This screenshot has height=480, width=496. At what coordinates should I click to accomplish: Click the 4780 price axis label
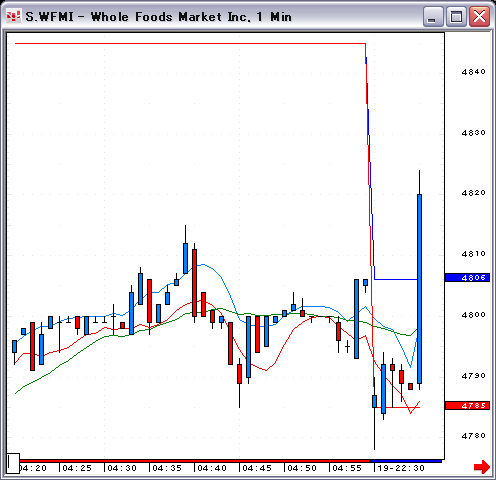(474, 436)
